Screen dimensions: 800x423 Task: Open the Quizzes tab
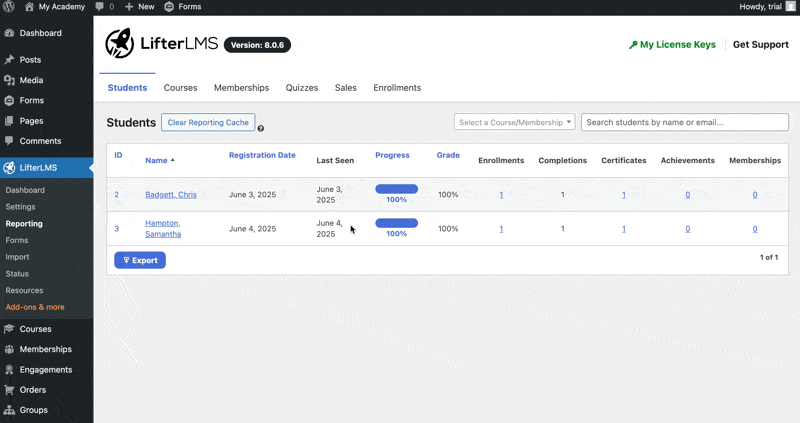pyautogui.click(x=302, y=88)
